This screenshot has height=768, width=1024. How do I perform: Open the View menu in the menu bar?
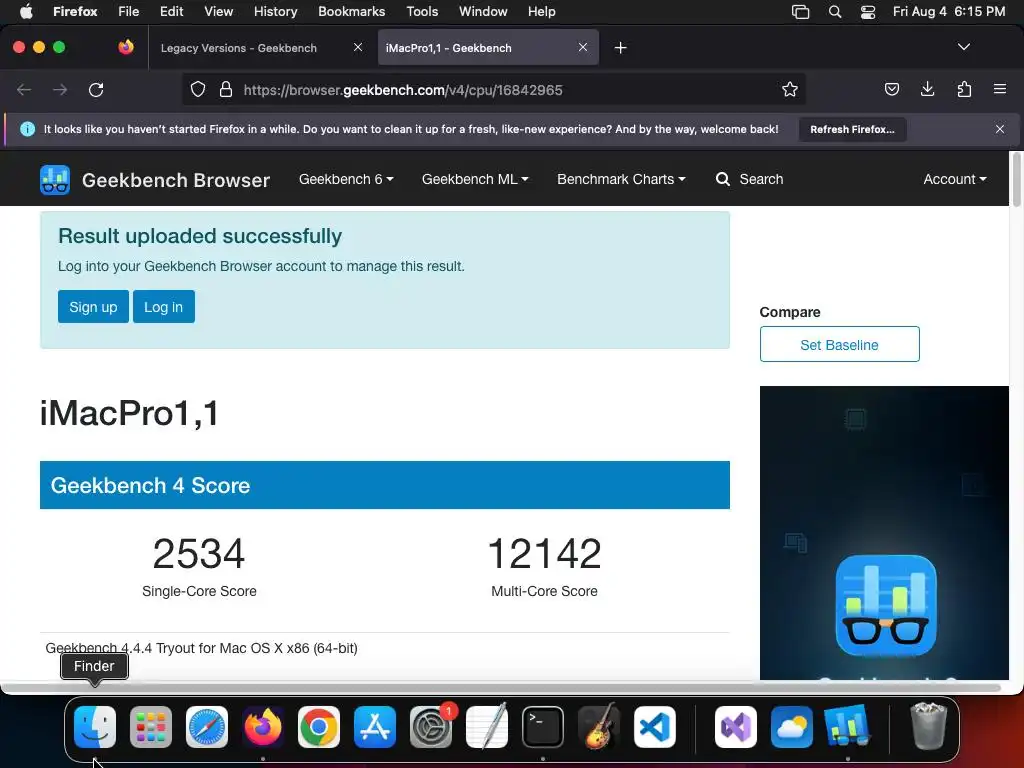pos(218,12)
